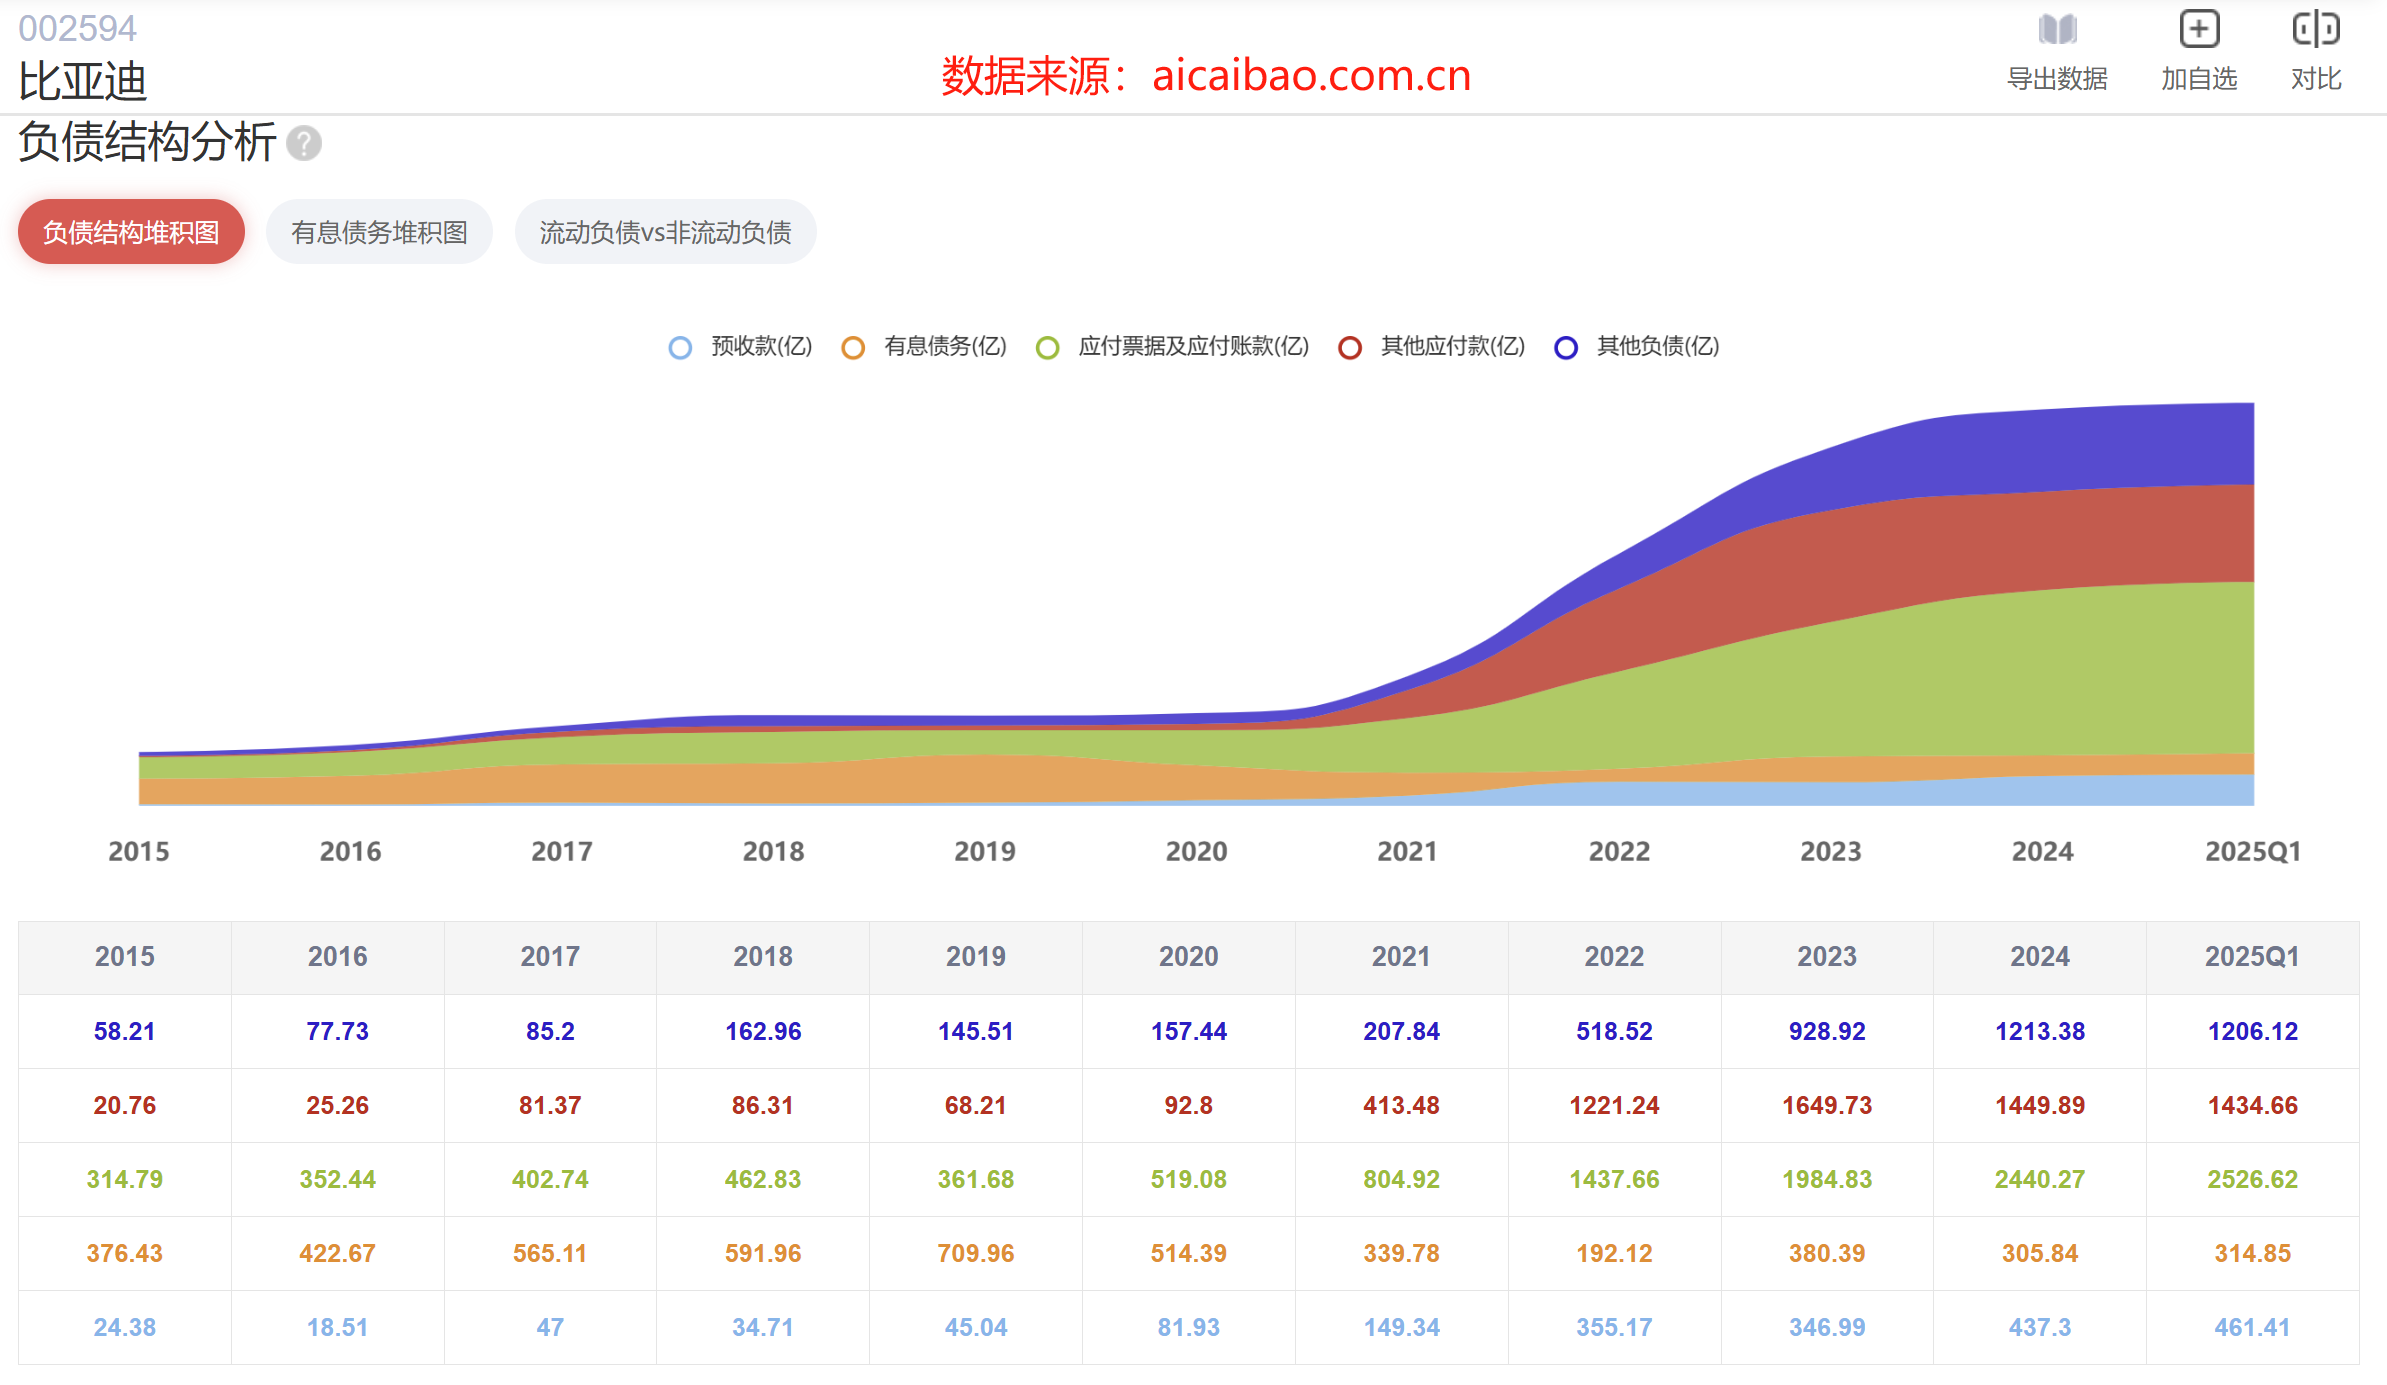Select the 负债结构堆积图 tab

(x=131, y=232)
